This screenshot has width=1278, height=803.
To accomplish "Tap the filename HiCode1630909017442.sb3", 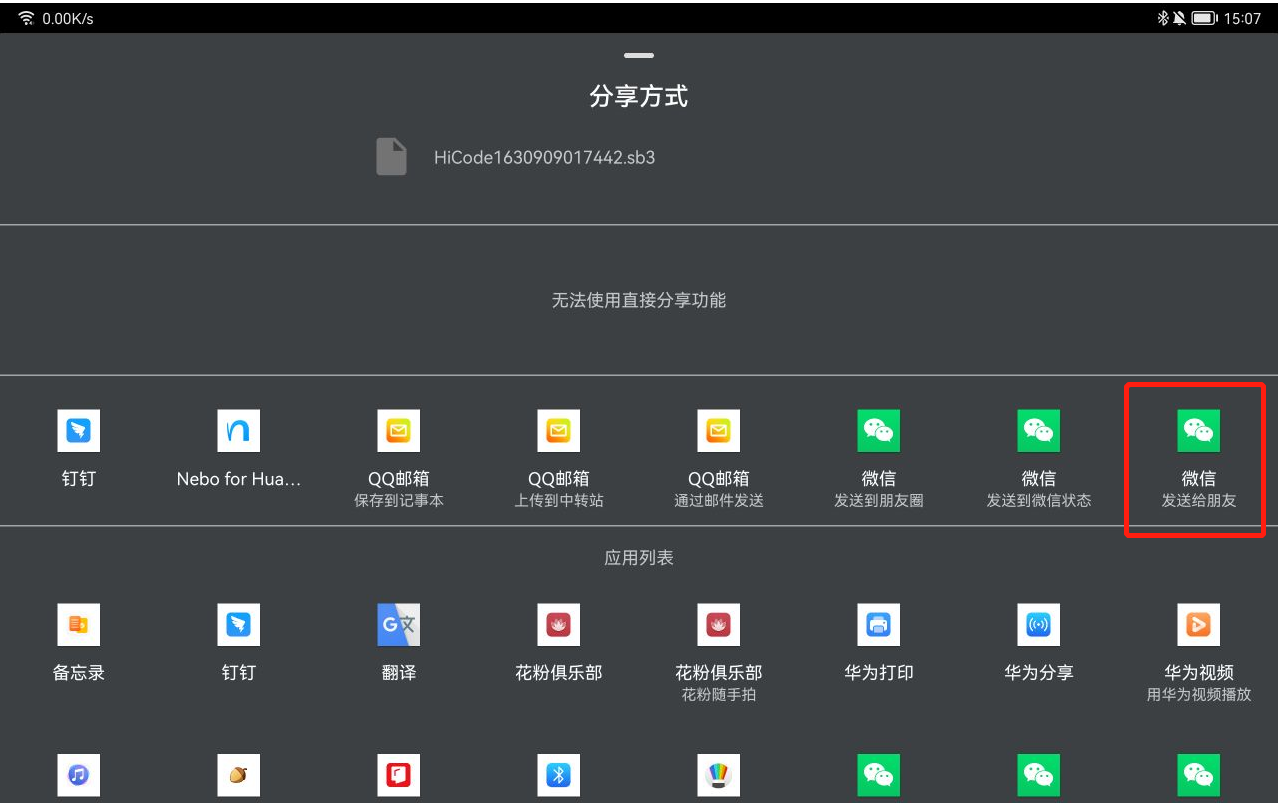I will click(545, 157).
